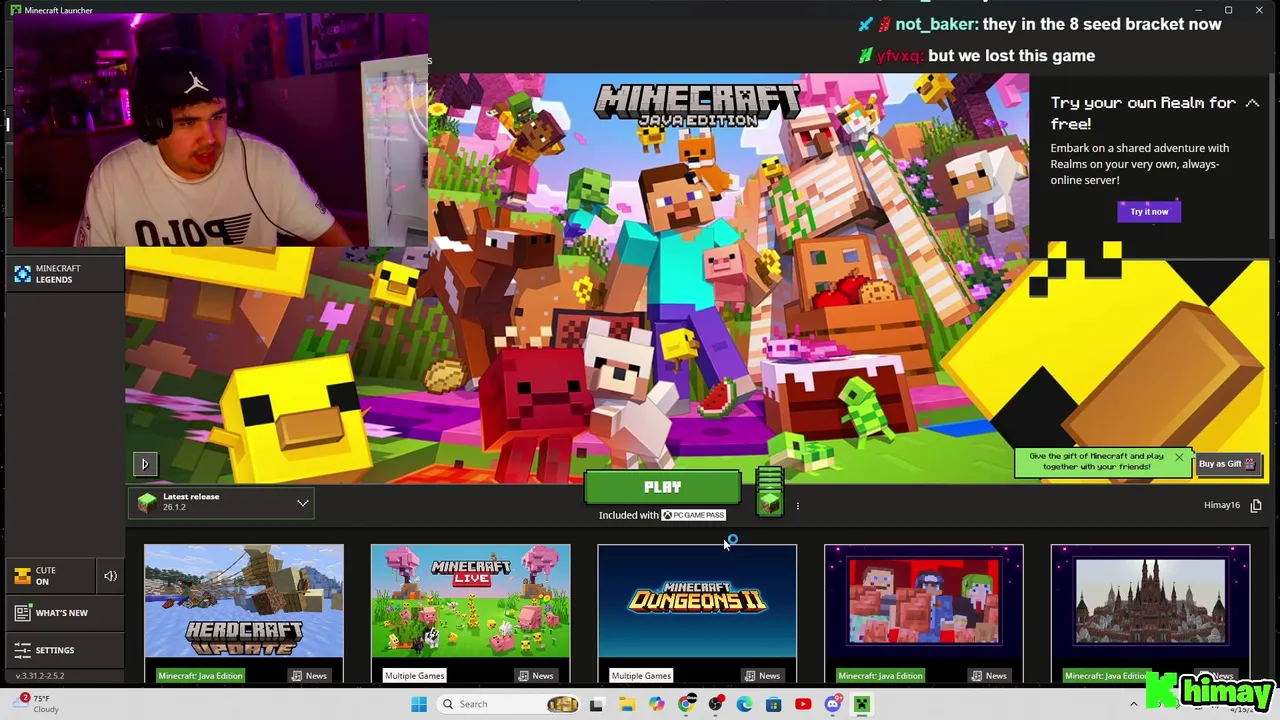Open Microsoft Store from the taskbar
This screenshot has height=720, width=1280.
[773, 704]
